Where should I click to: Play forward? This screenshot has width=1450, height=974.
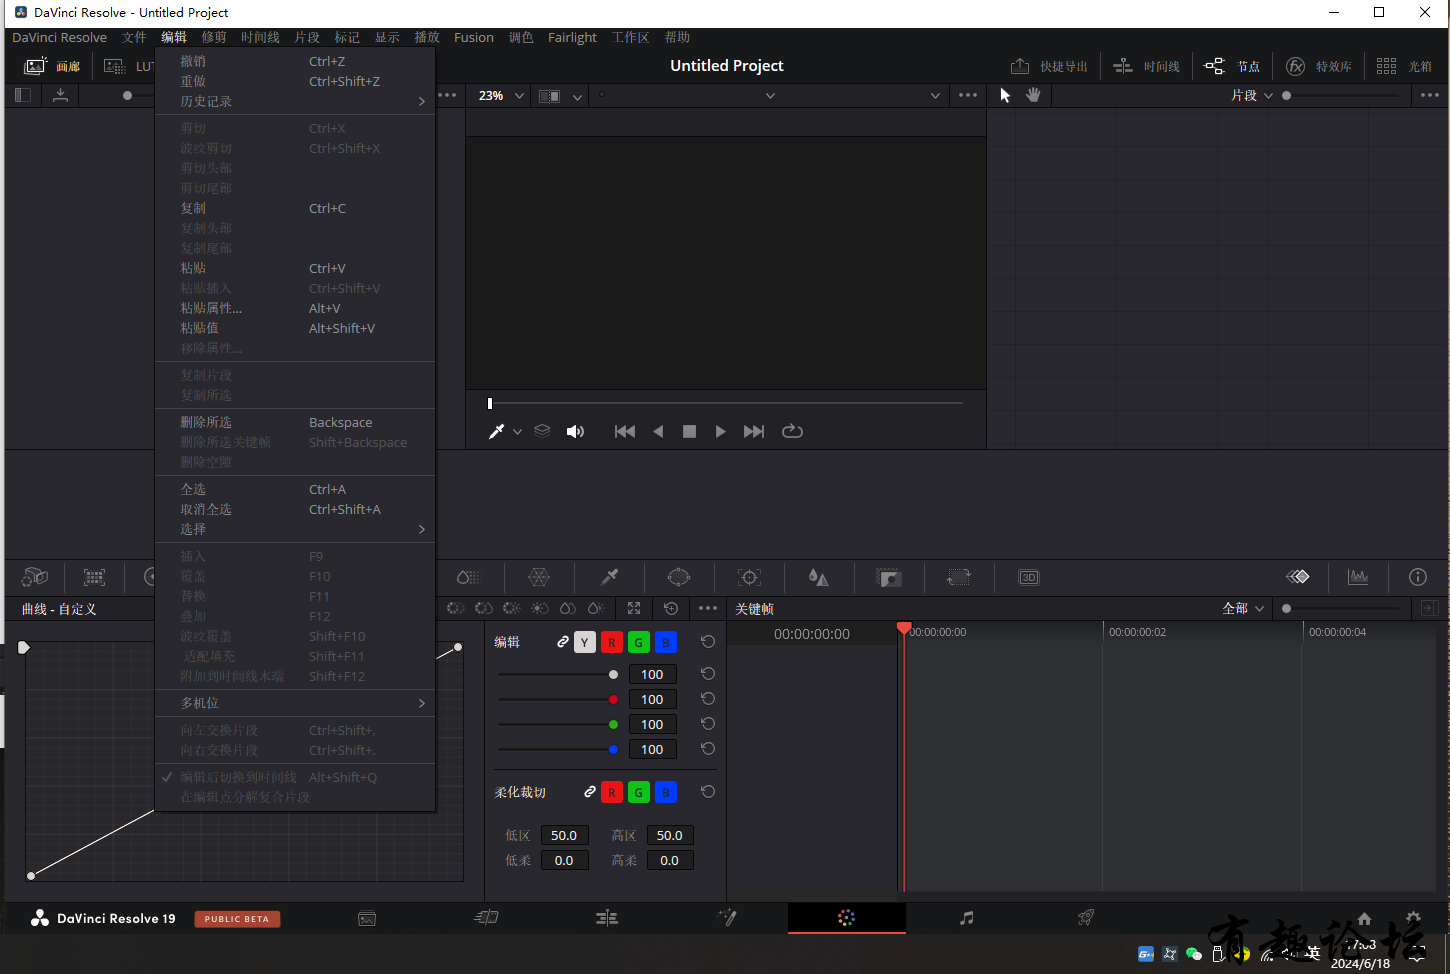(720, 431)
